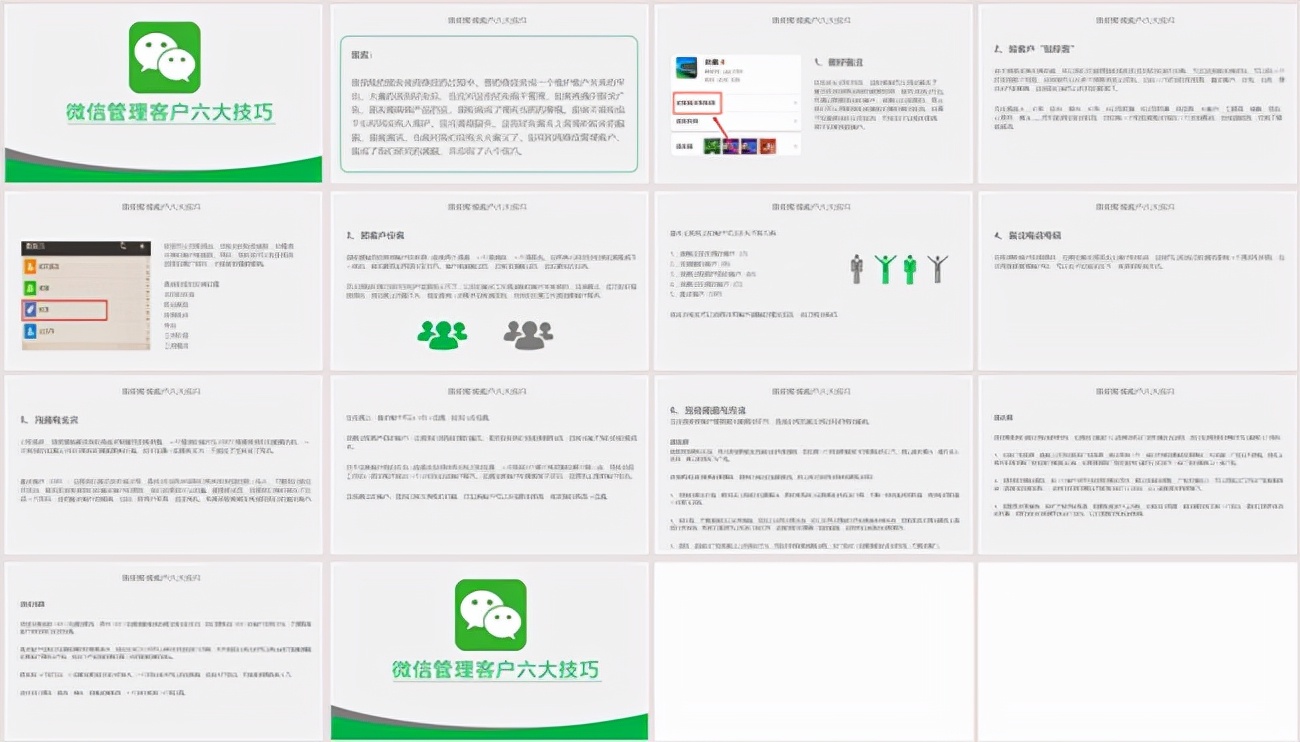Open the slide with heading number 6
1300x742 pixels.
pos(813,465)
